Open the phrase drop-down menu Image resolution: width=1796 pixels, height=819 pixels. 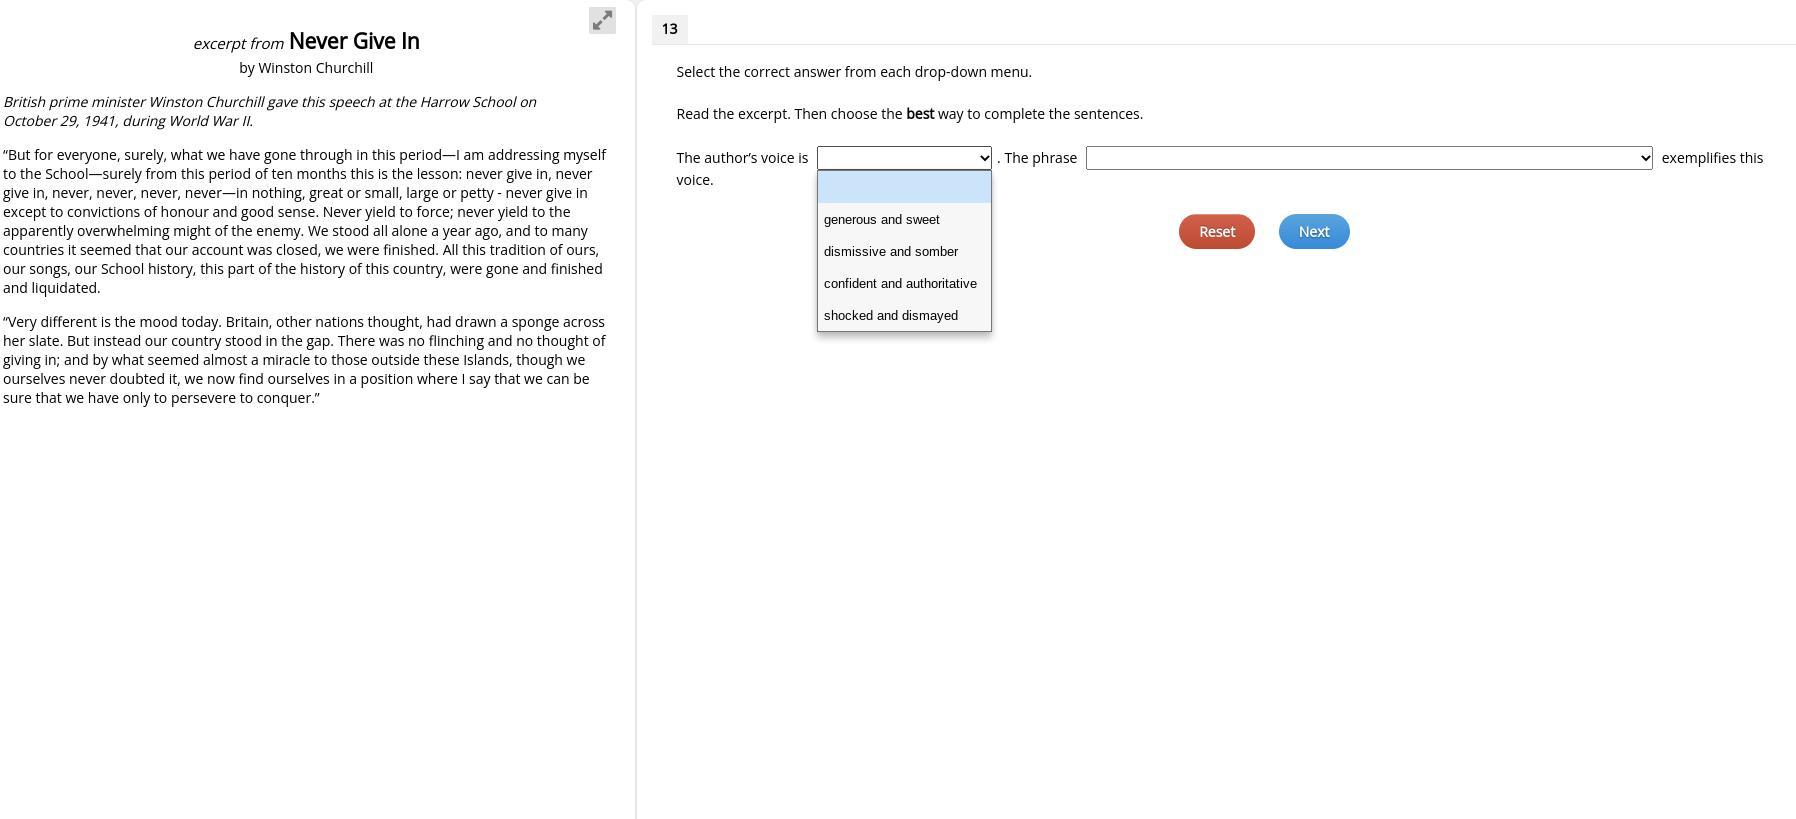click(1369, 158)
